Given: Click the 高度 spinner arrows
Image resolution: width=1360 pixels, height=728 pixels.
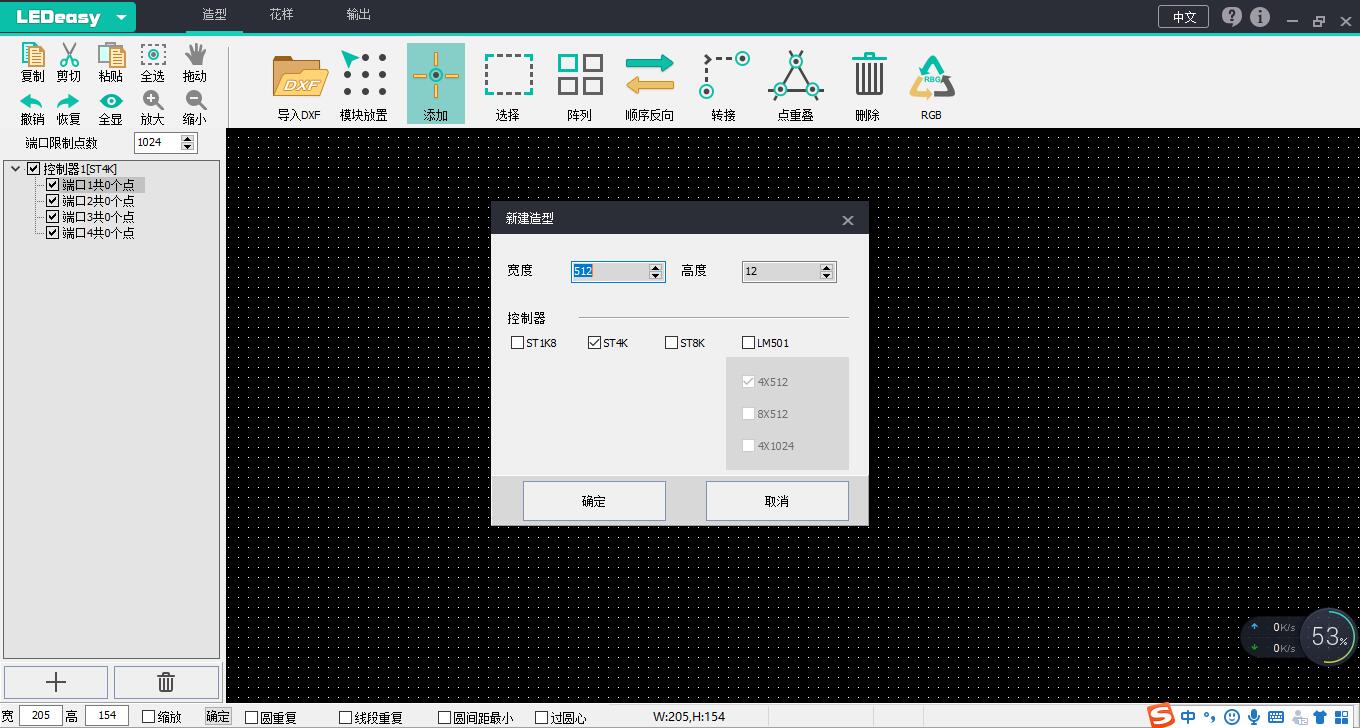Looking at the screenshot, I should pos(826,271).
